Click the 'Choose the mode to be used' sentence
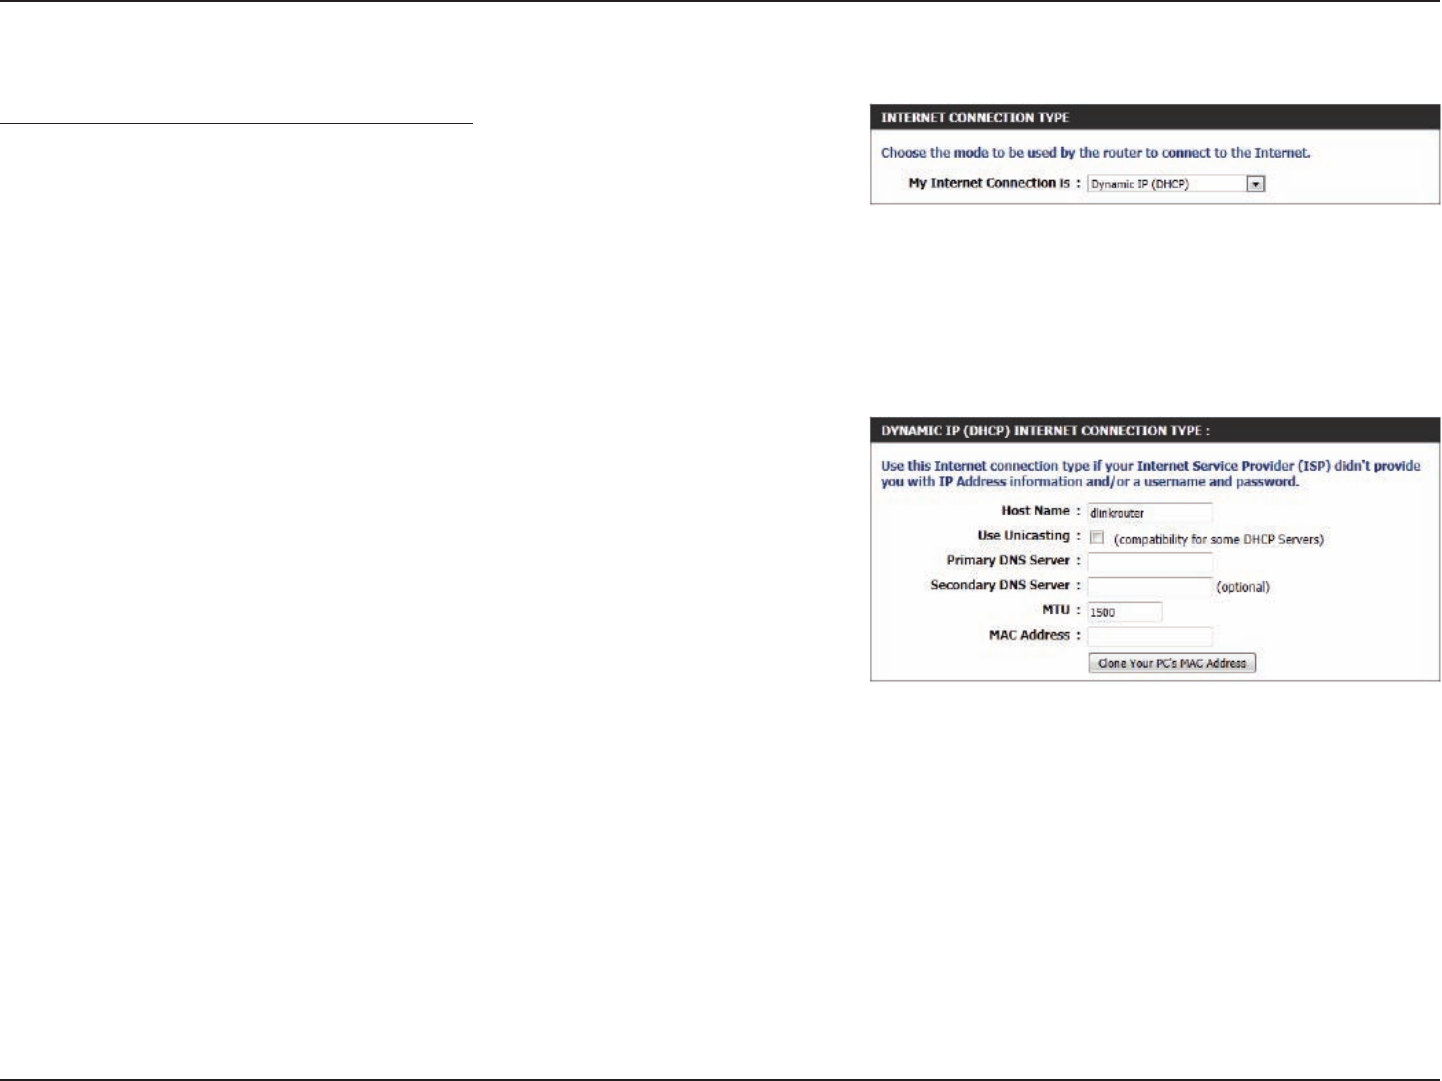The width and height of the screenshot is (1442, 1081). tap(1095, 153)
